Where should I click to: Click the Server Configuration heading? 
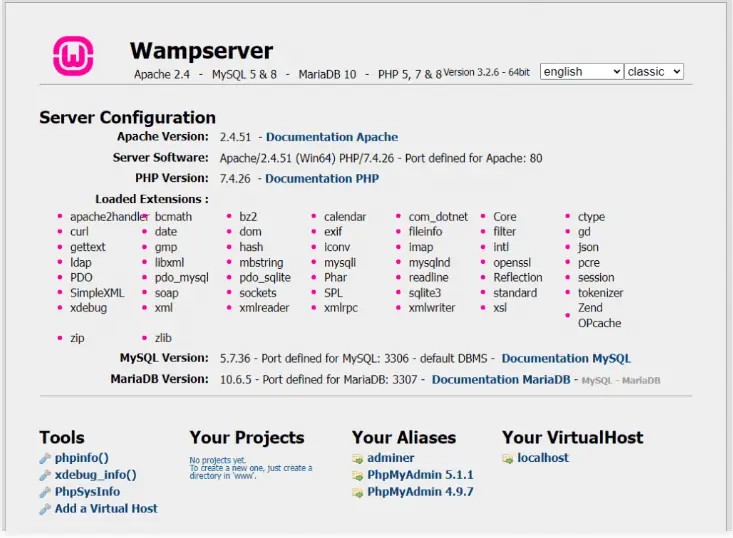click(x=128, y=117)
